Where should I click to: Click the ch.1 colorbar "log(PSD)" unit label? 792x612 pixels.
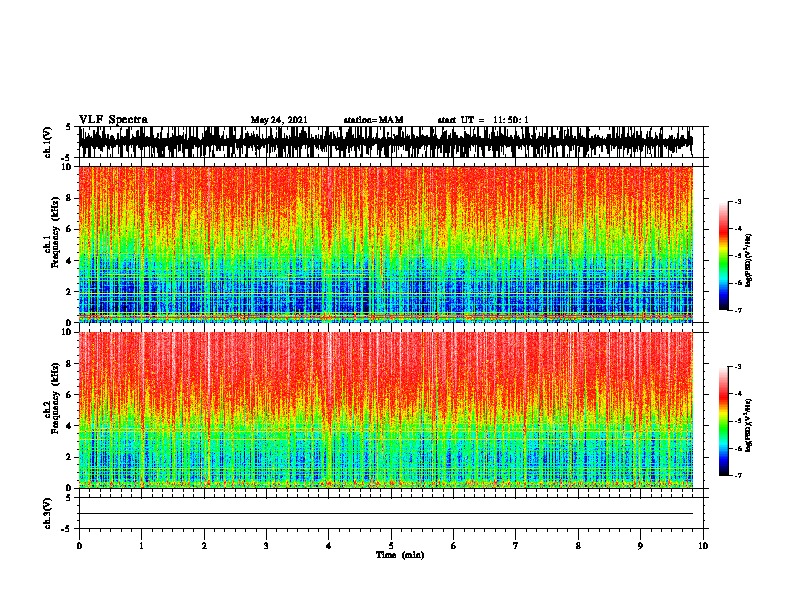(x=748, y=261)
